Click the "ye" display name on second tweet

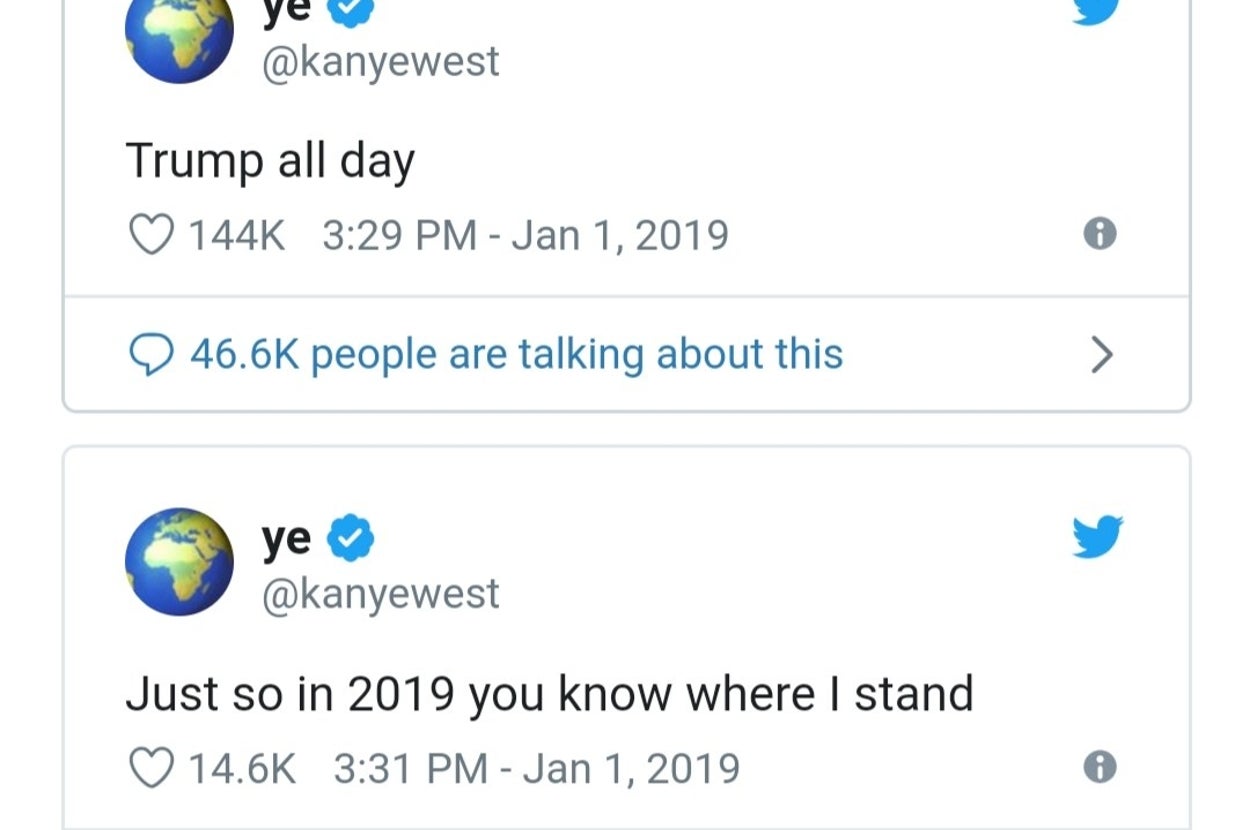click(x=286, y=540)
